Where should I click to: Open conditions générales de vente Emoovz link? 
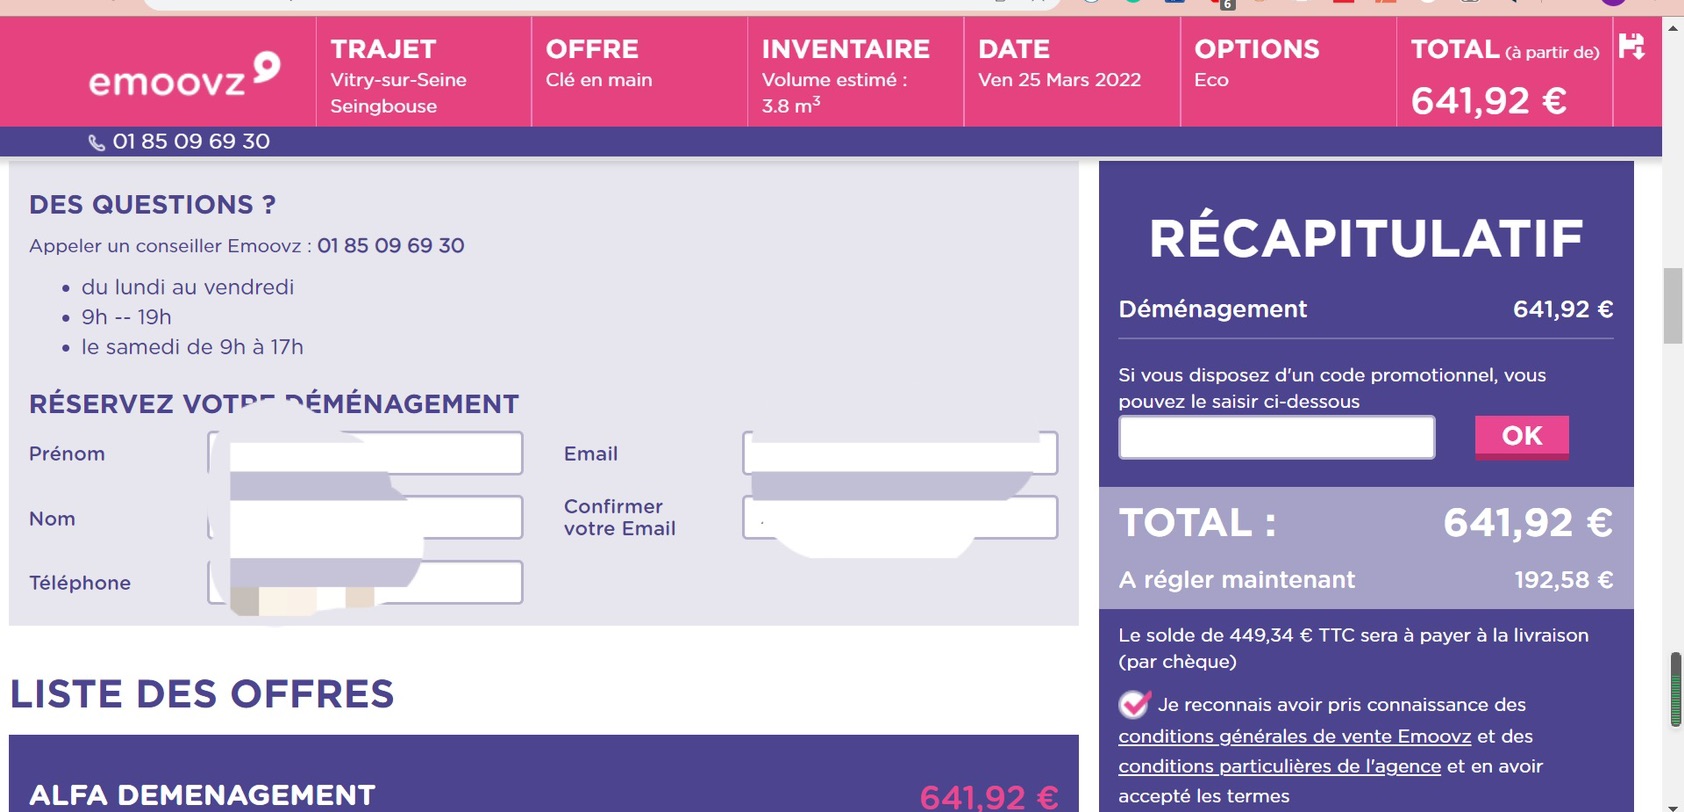[x=1295, y=737]
